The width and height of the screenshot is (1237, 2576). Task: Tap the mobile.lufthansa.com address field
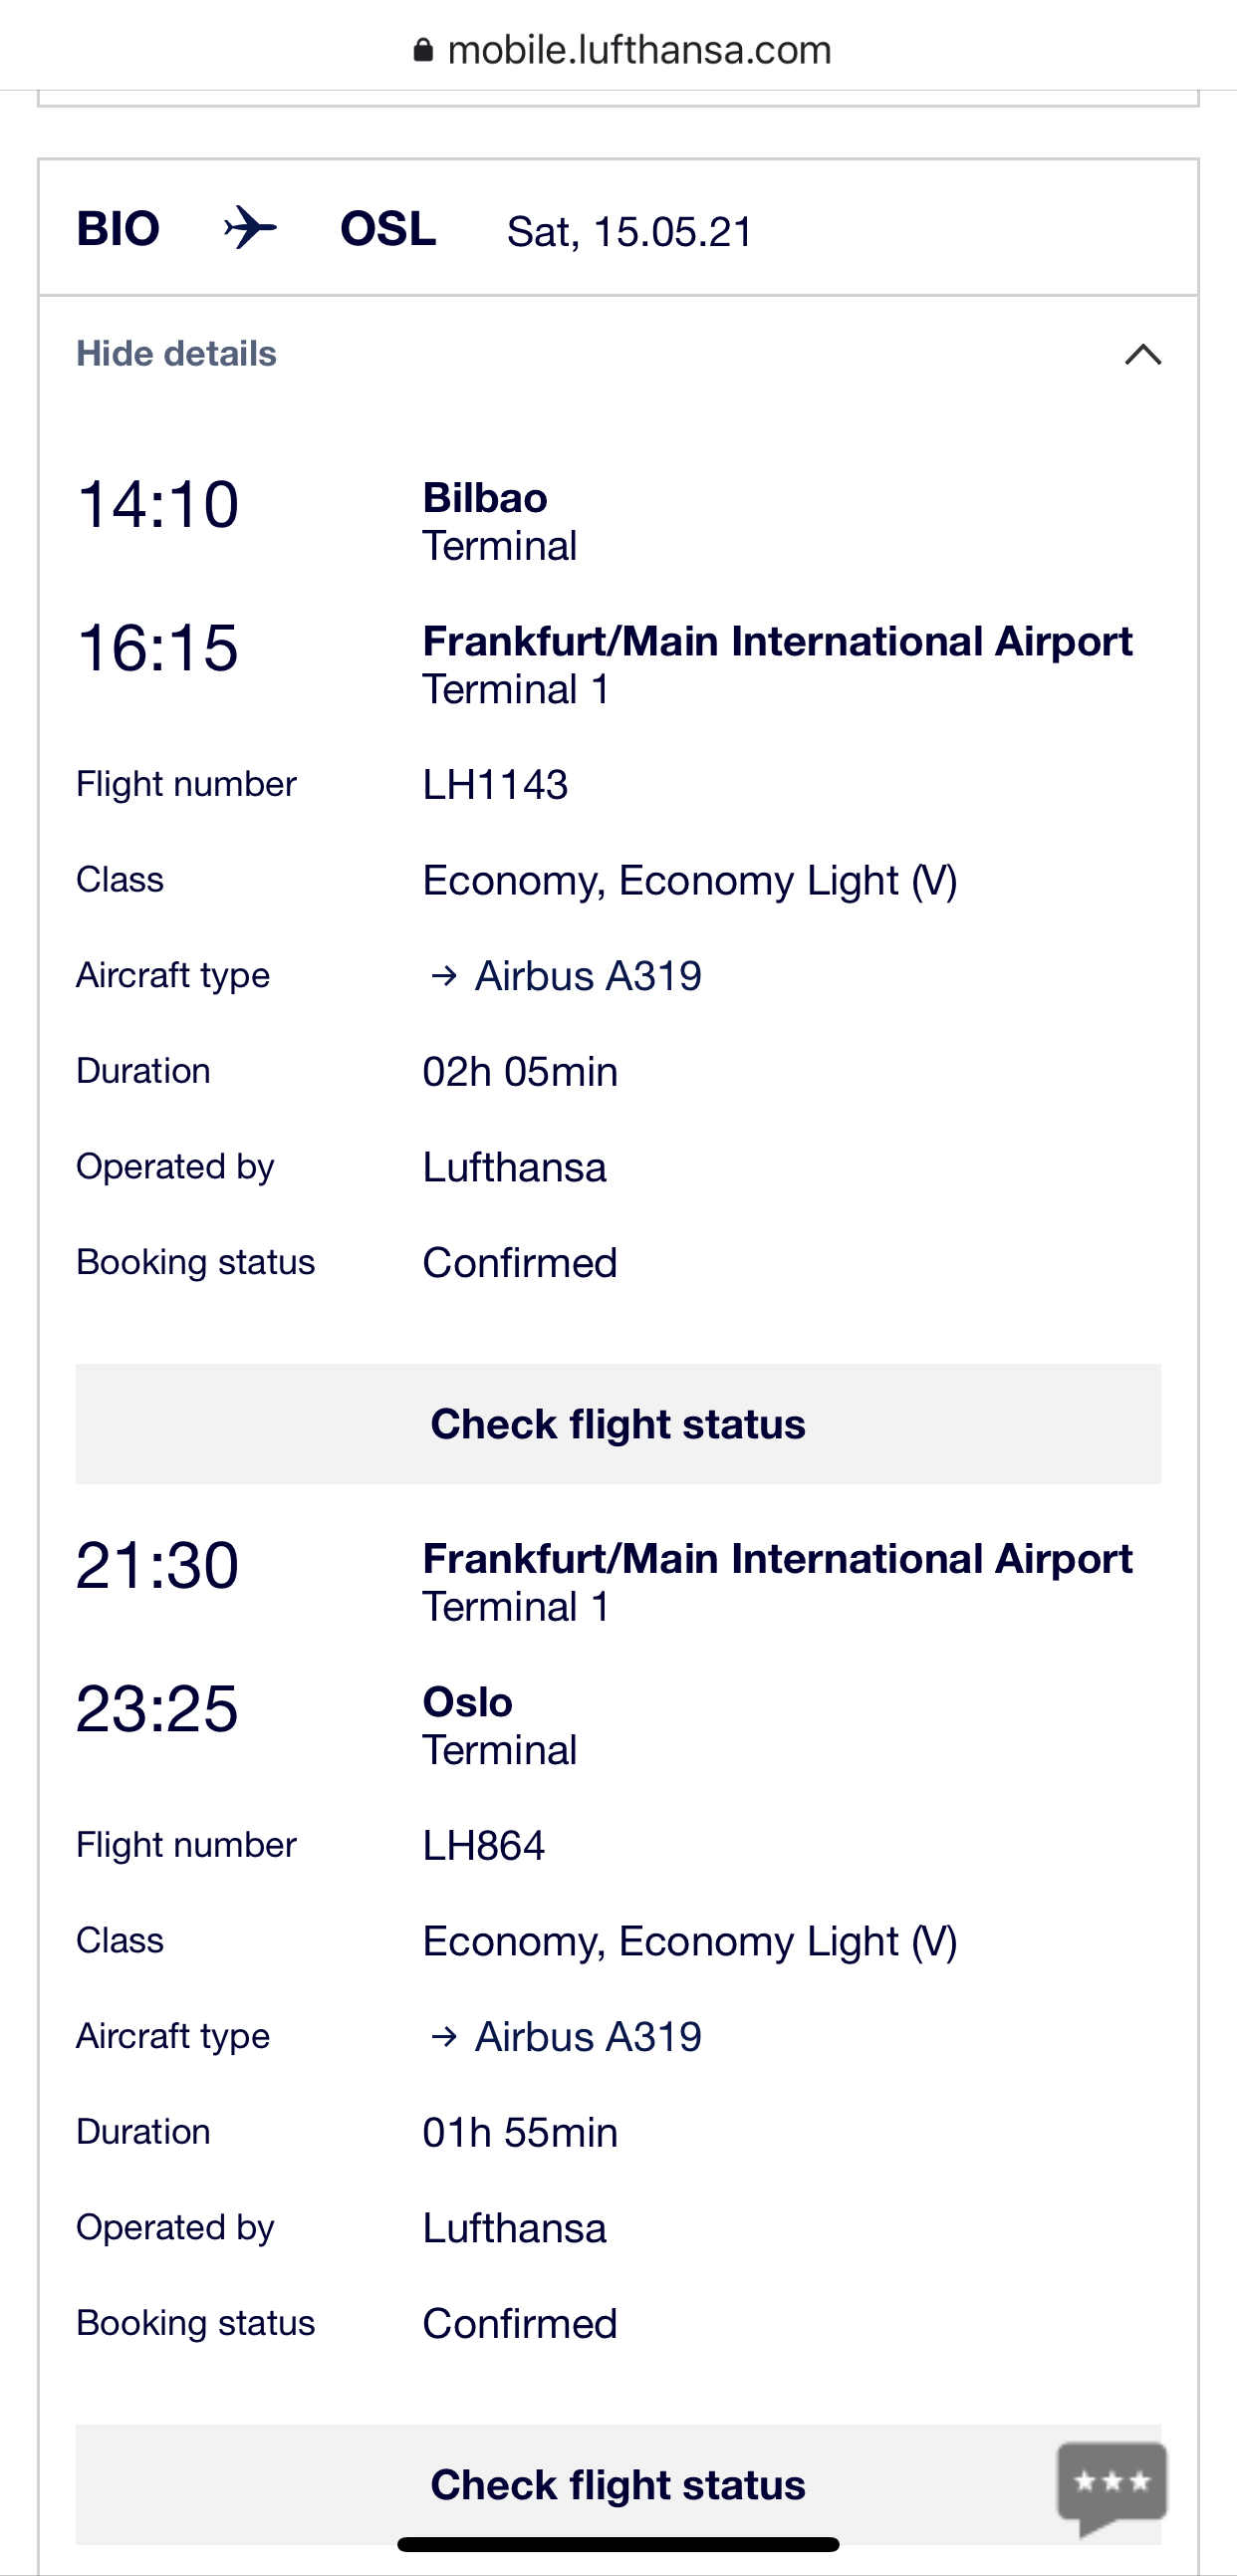tap(639, 50)
